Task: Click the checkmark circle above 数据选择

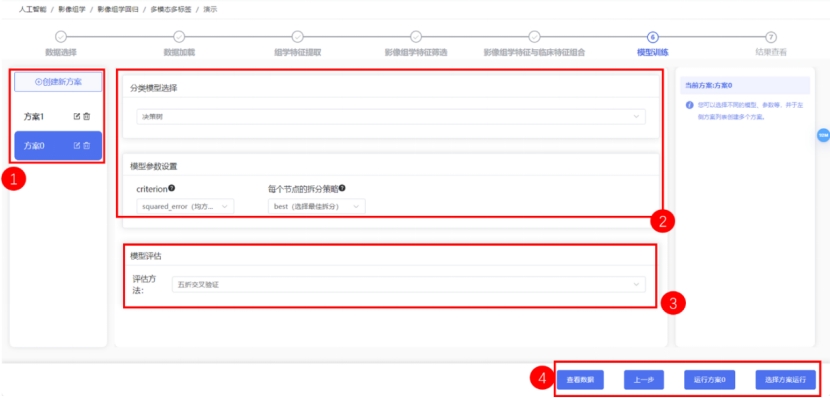Action: click(61, 37)
